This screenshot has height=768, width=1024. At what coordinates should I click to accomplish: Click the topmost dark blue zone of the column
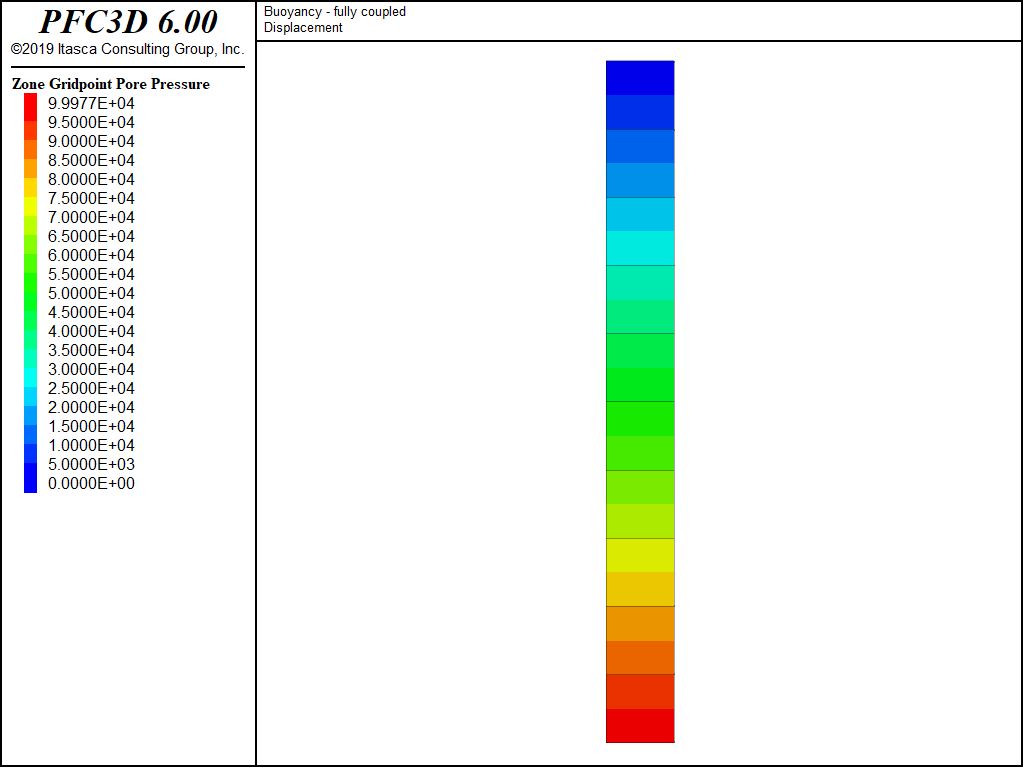tap(640, 78)
